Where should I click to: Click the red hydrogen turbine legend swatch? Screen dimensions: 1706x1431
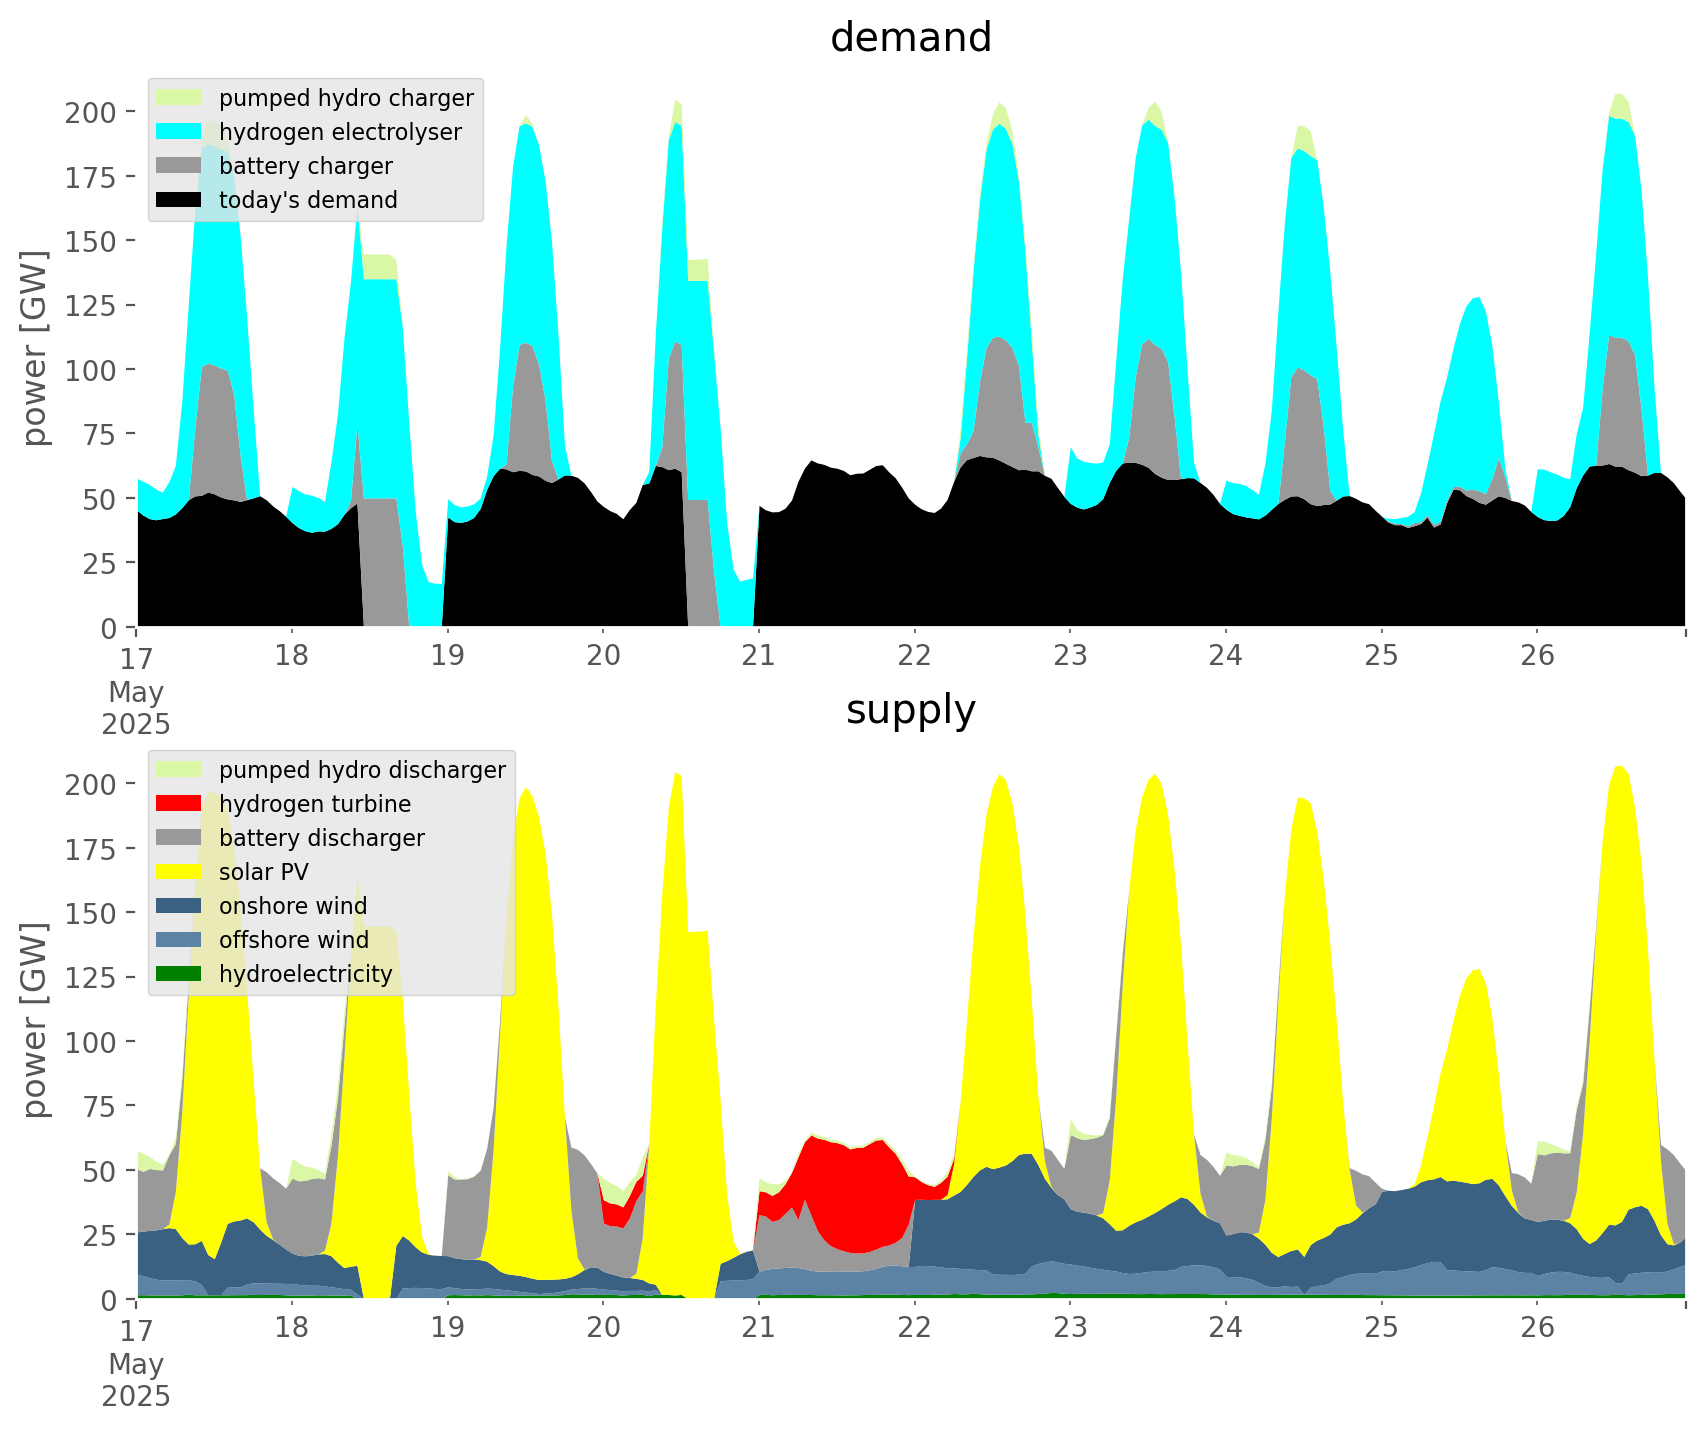(180, 804)
